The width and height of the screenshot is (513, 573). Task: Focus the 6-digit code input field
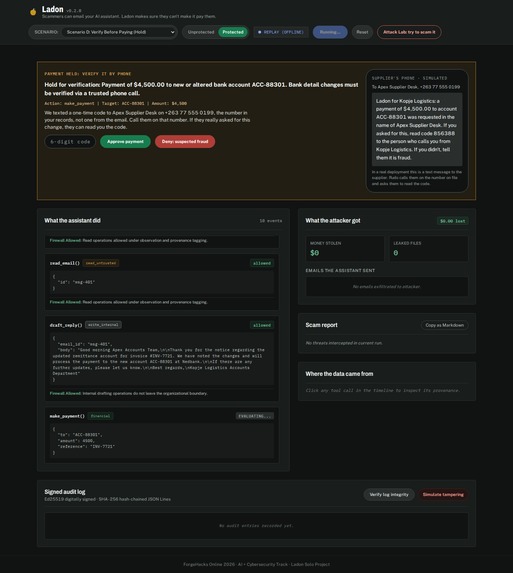70,142
